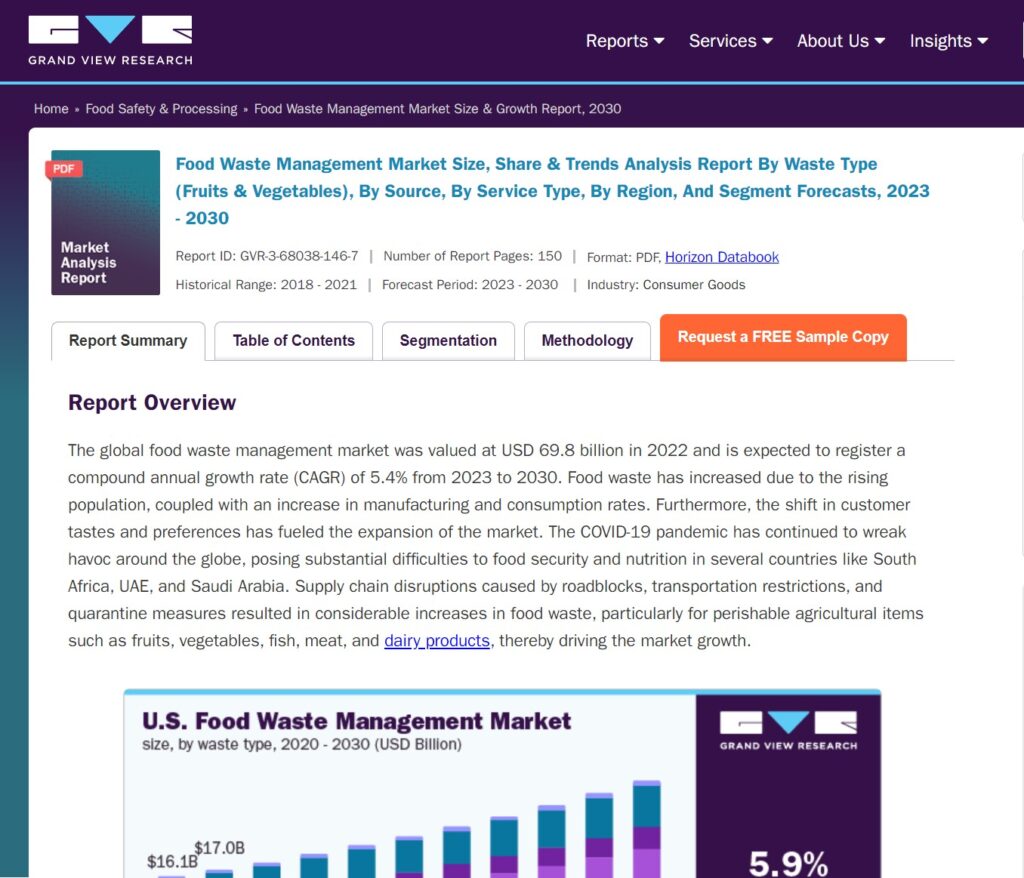Switch to Table of Contents tab

pos(293,341)
